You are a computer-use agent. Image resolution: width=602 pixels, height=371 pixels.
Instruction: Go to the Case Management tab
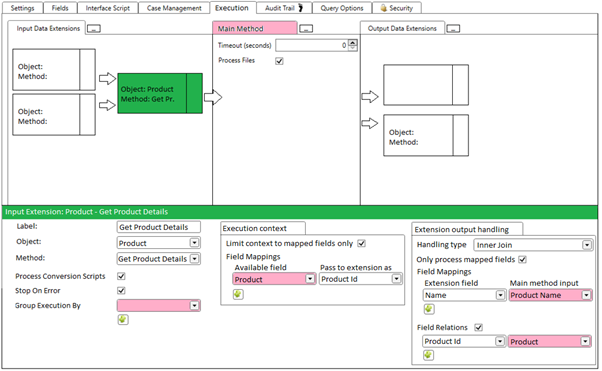(x=174, y=8)
